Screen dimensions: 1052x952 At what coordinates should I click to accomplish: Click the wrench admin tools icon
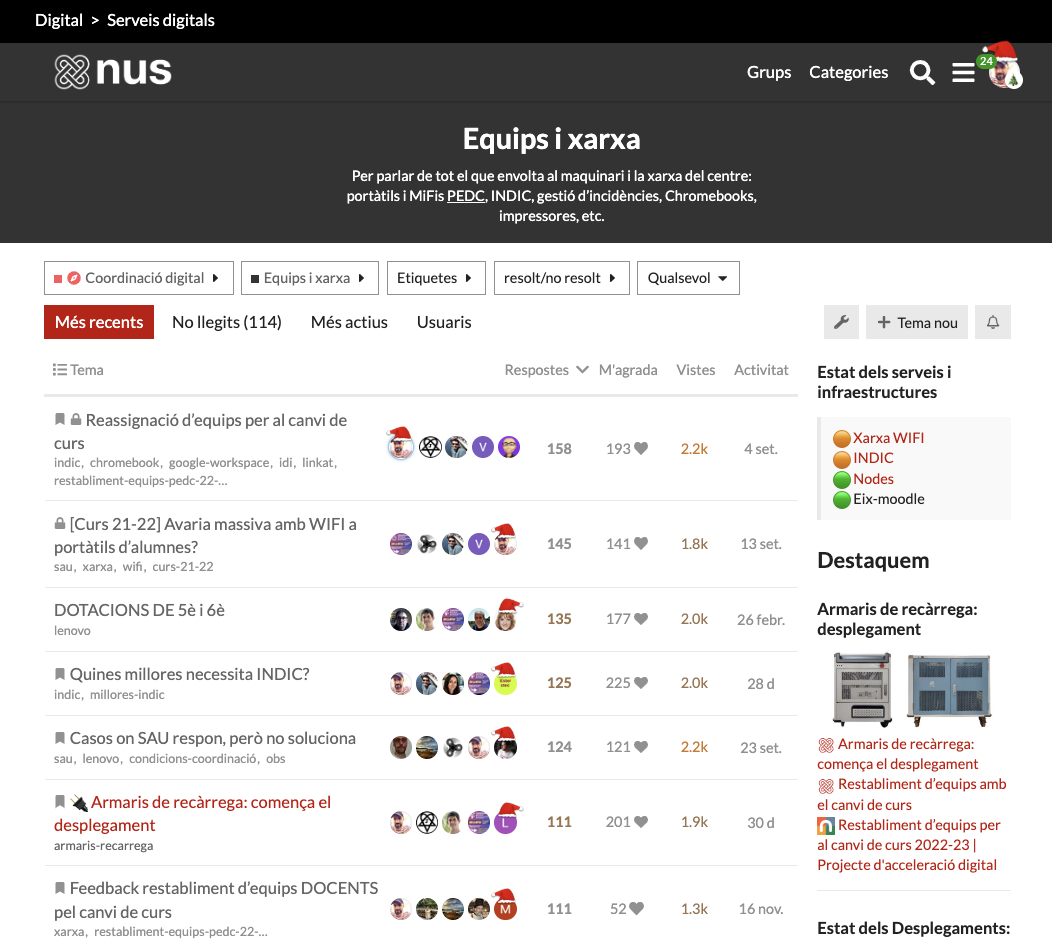(841, 322)
